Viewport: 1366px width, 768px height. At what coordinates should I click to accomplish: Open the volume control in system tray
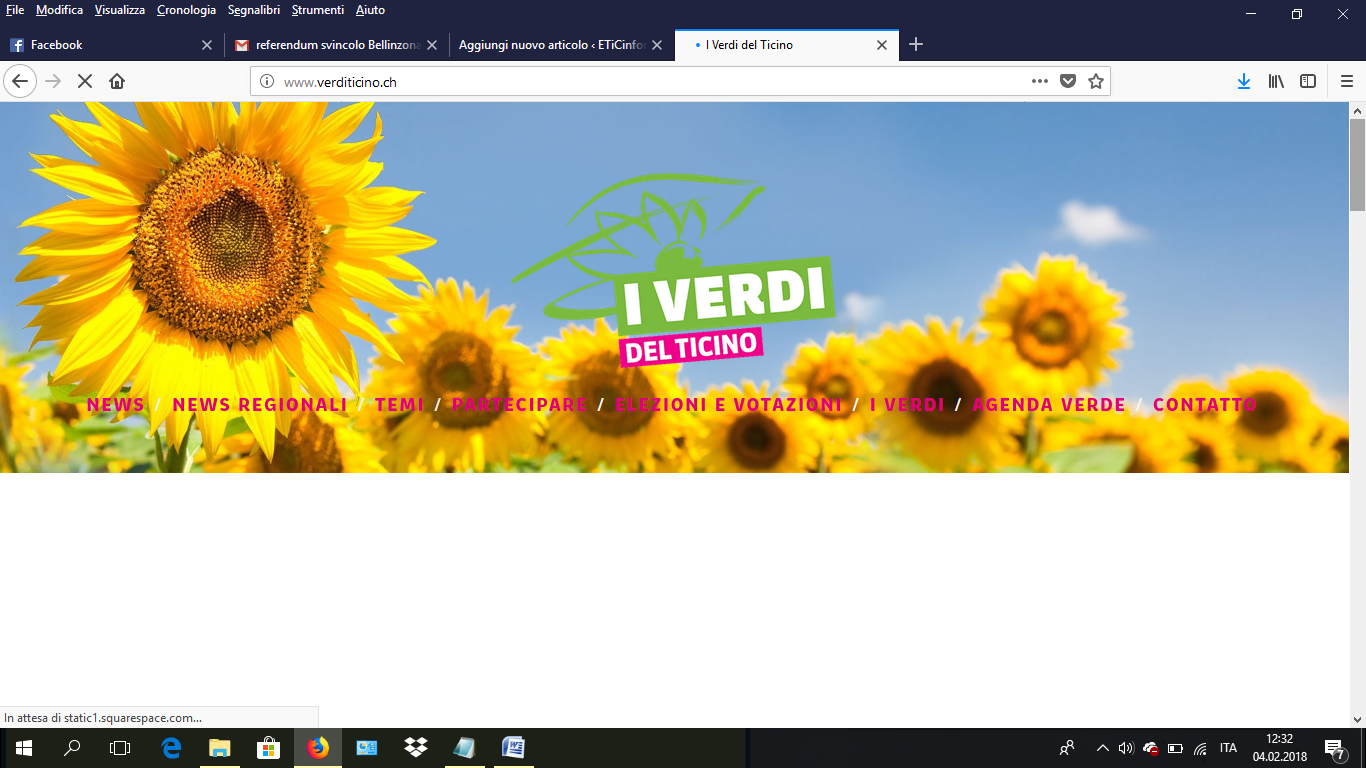point(1126,748)
